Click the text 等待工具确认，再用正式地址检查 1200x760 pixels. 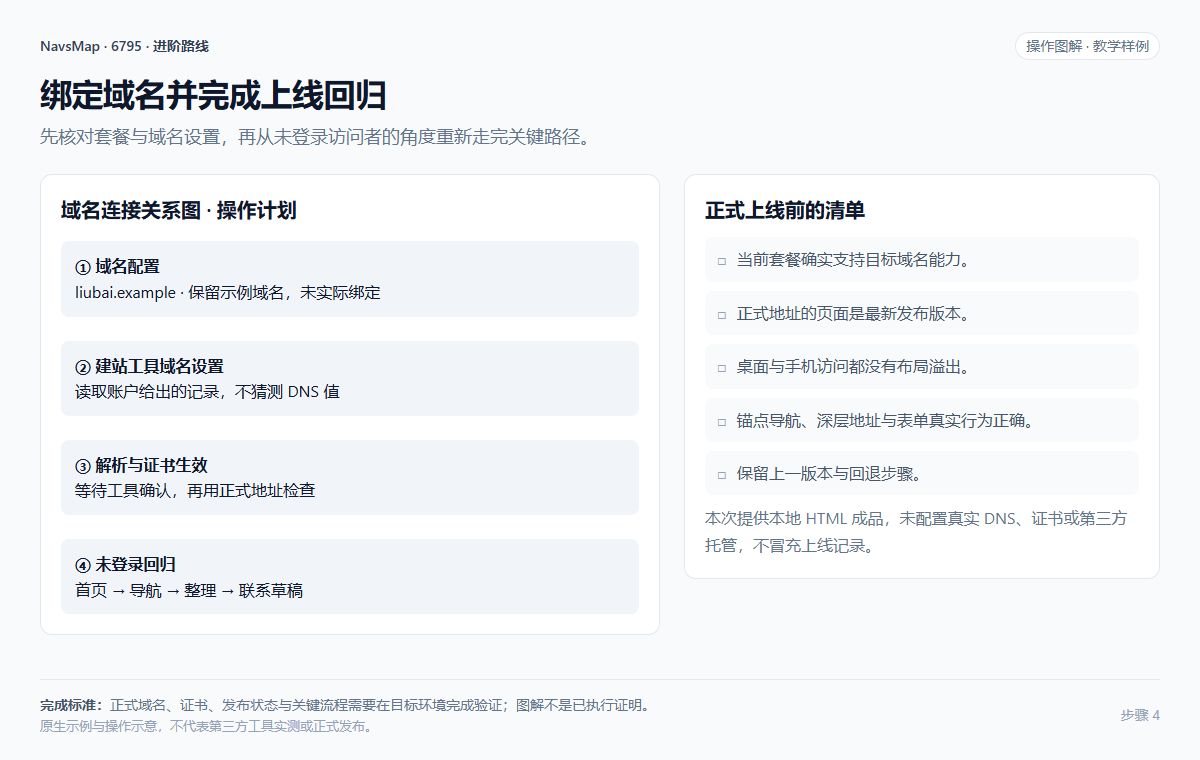195,491
